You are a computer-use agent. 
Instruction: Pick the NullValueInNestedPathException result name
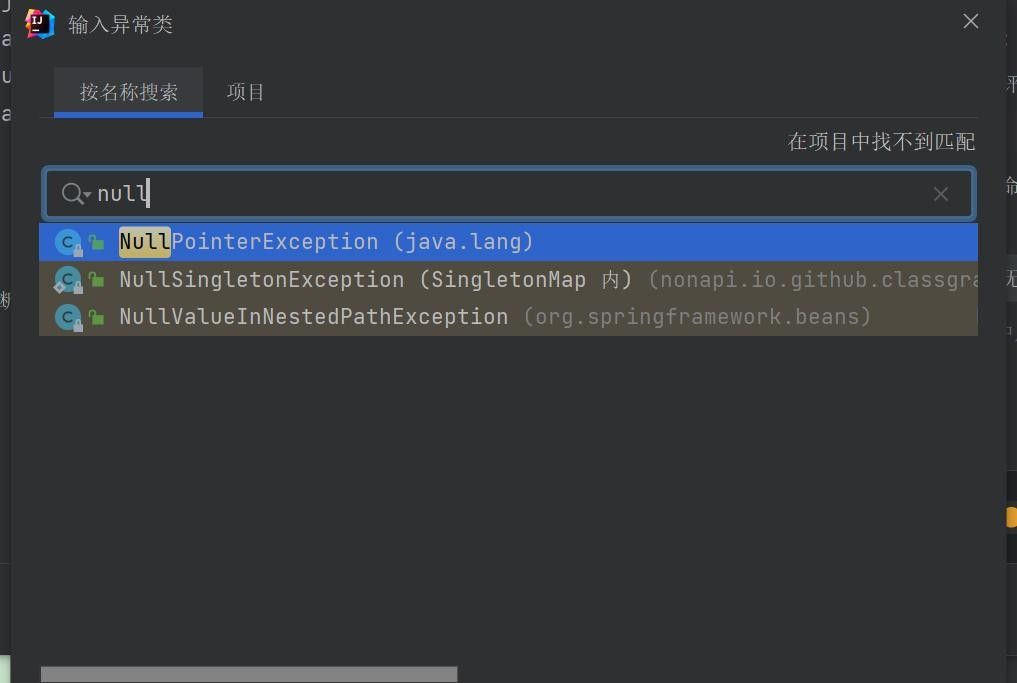tap(313, 317)
